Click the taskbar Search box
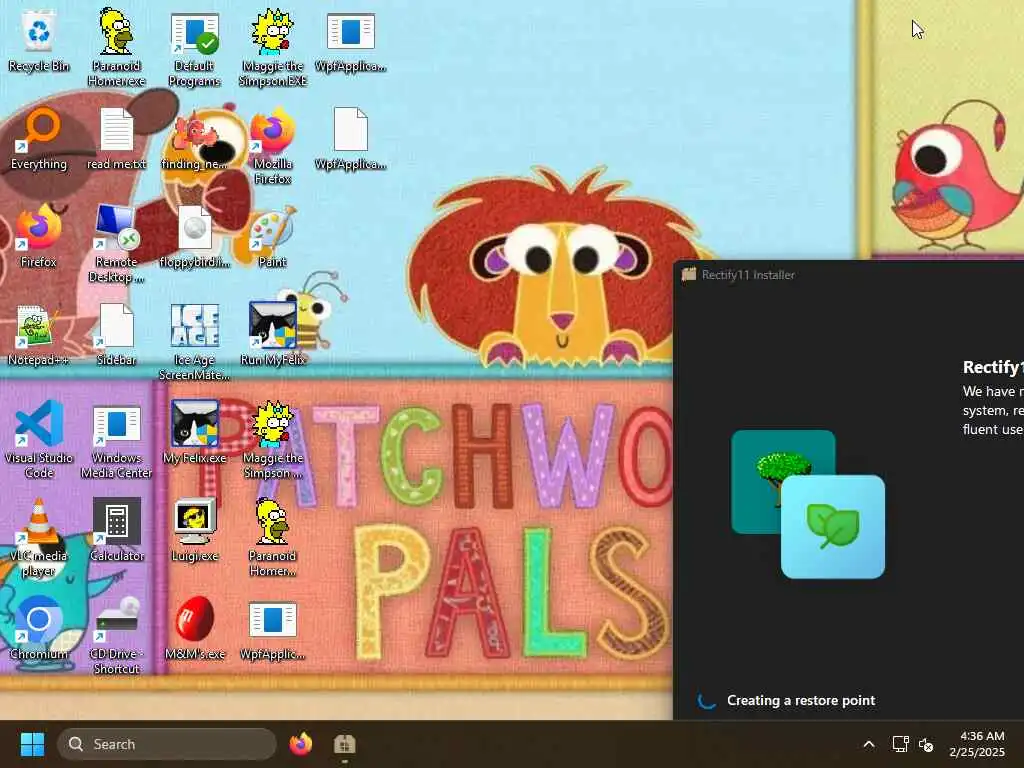Image resolution: width=1024 pixels, height=768 pixels. 167,744
